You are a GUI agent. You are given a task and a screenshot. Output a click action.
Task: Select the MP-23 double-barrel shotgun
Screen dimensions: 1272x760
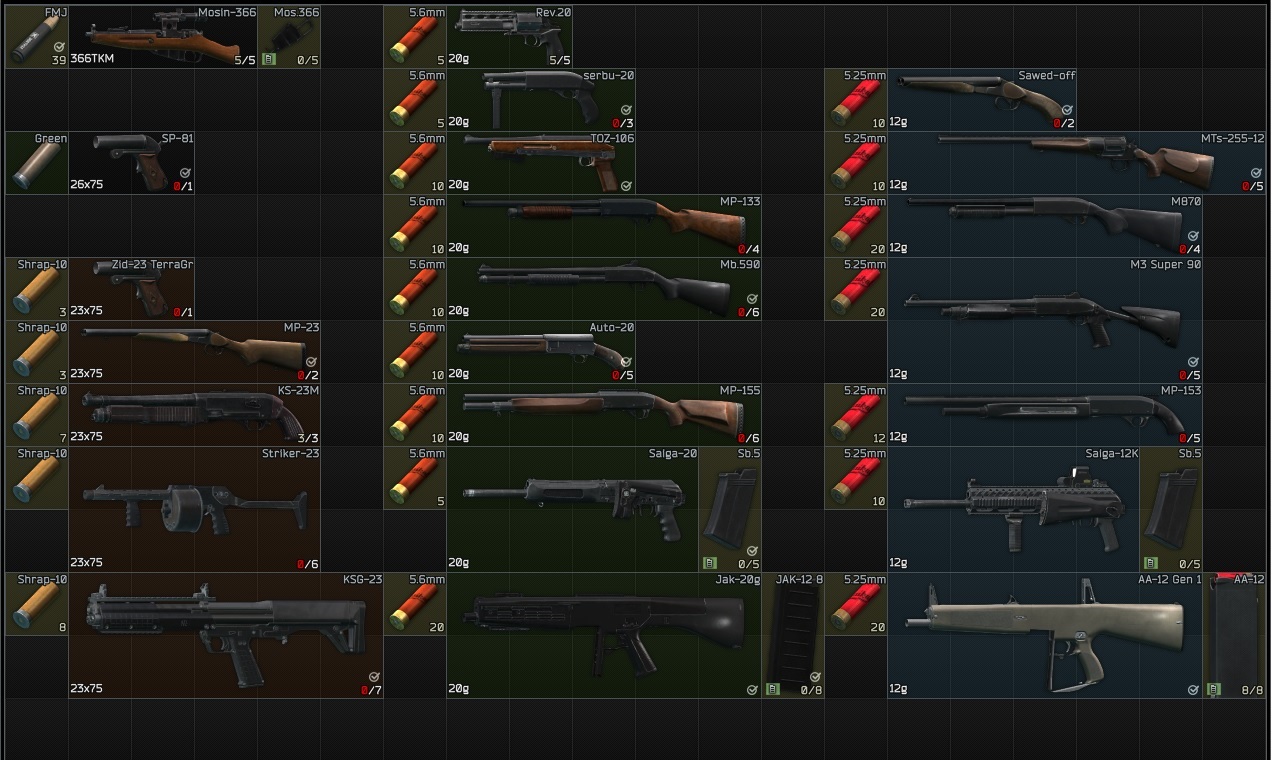pos(195,351)
